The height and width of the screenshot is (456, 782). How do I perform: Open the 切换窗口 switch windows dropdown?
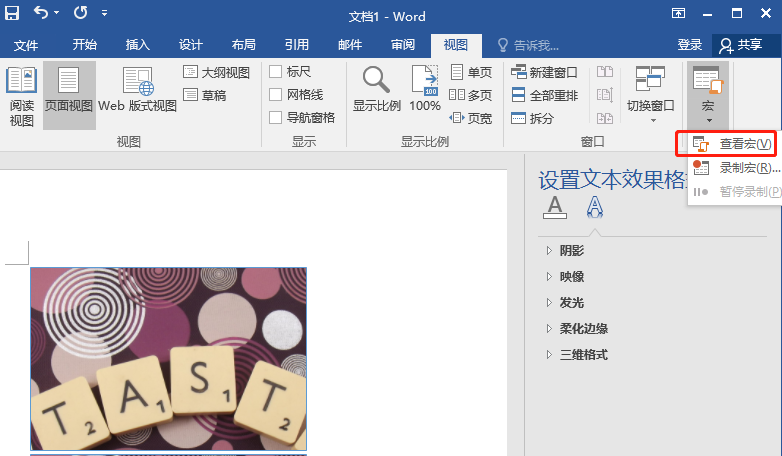point(651,95)
